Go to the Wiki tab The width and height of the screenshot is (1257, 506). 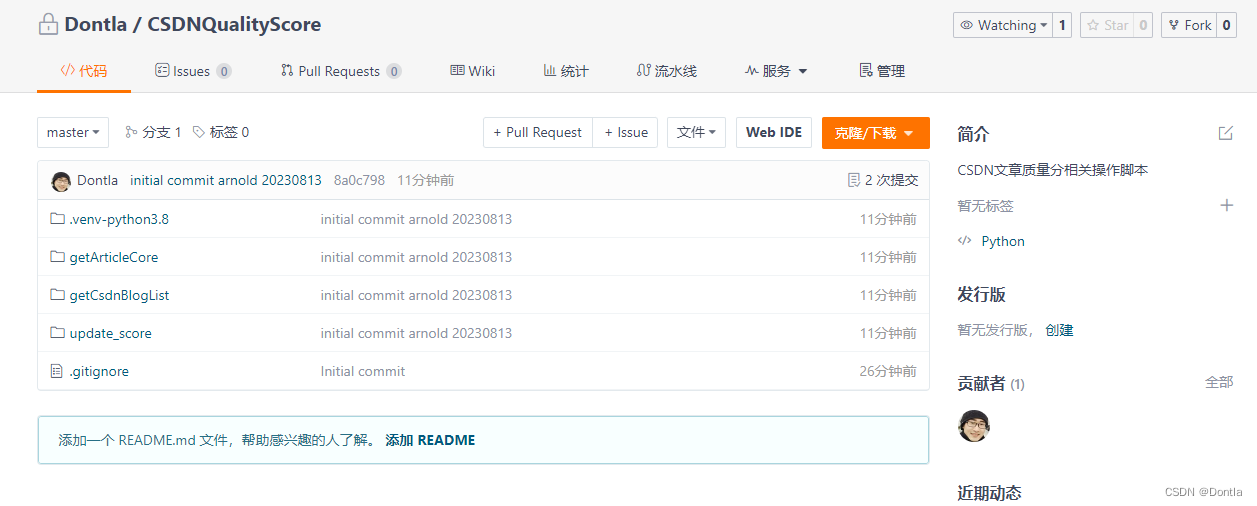(x=473, y=71)
